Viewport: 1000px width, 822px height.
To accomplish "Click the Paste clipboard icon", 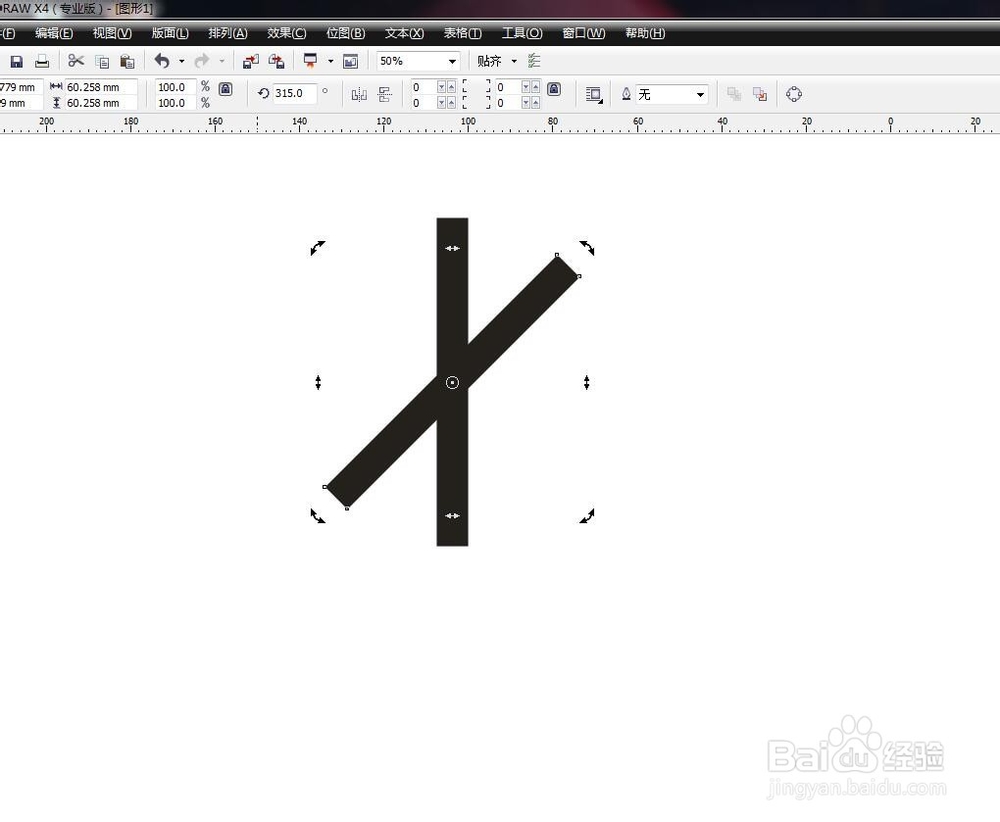I will click(x=128, y=61).
